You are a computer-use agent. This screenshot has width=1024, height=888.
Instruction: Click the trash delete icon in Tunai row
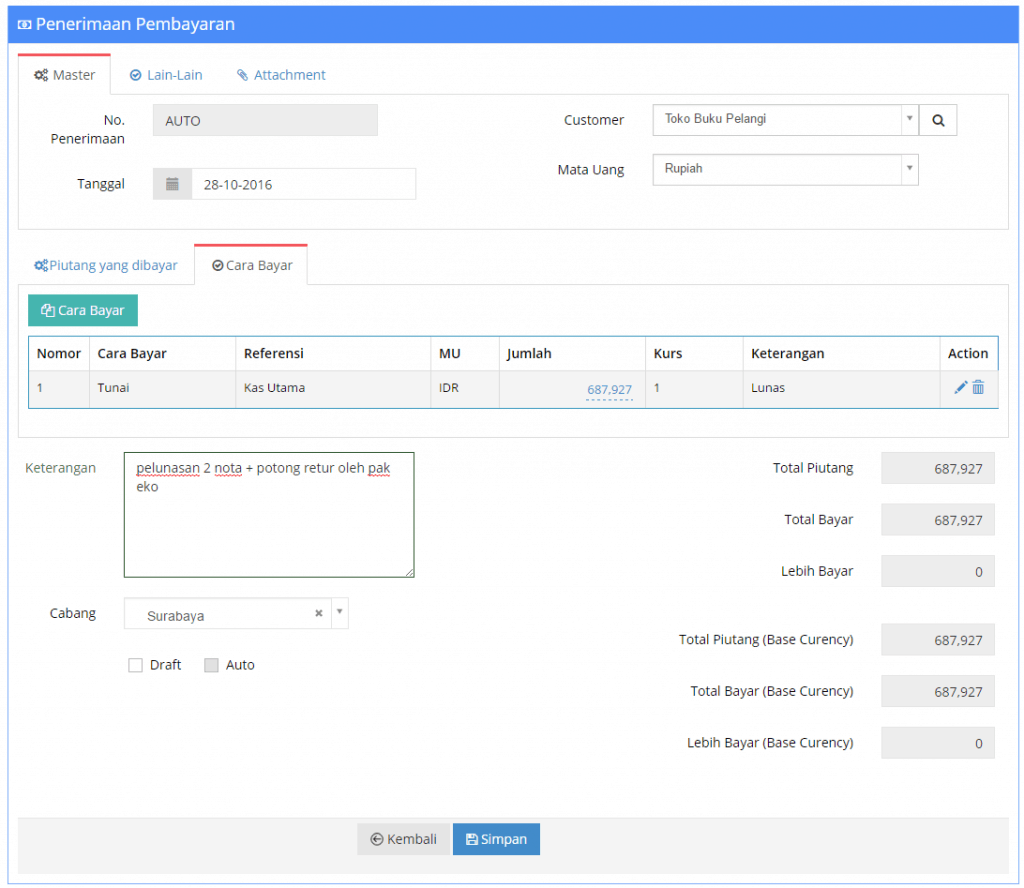pos(978,387)
